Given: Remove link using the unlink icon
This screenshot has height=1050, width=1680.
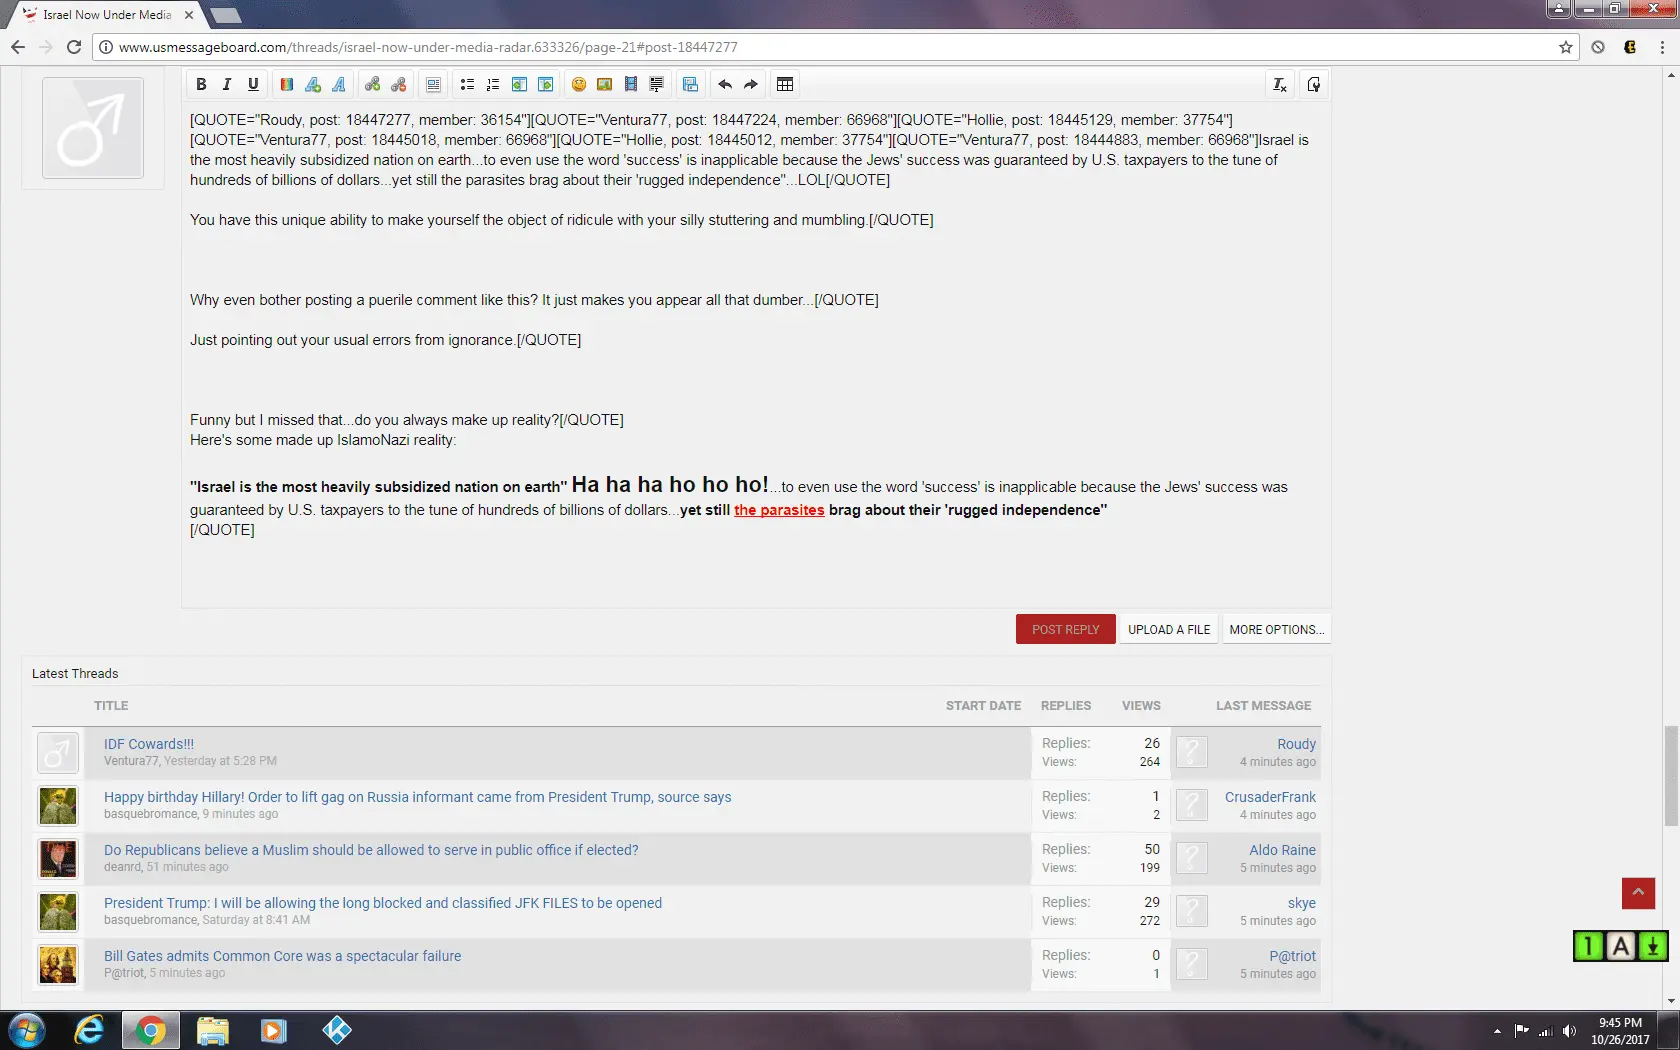Looking at the screenshot, I should click(x=398, y=85).
